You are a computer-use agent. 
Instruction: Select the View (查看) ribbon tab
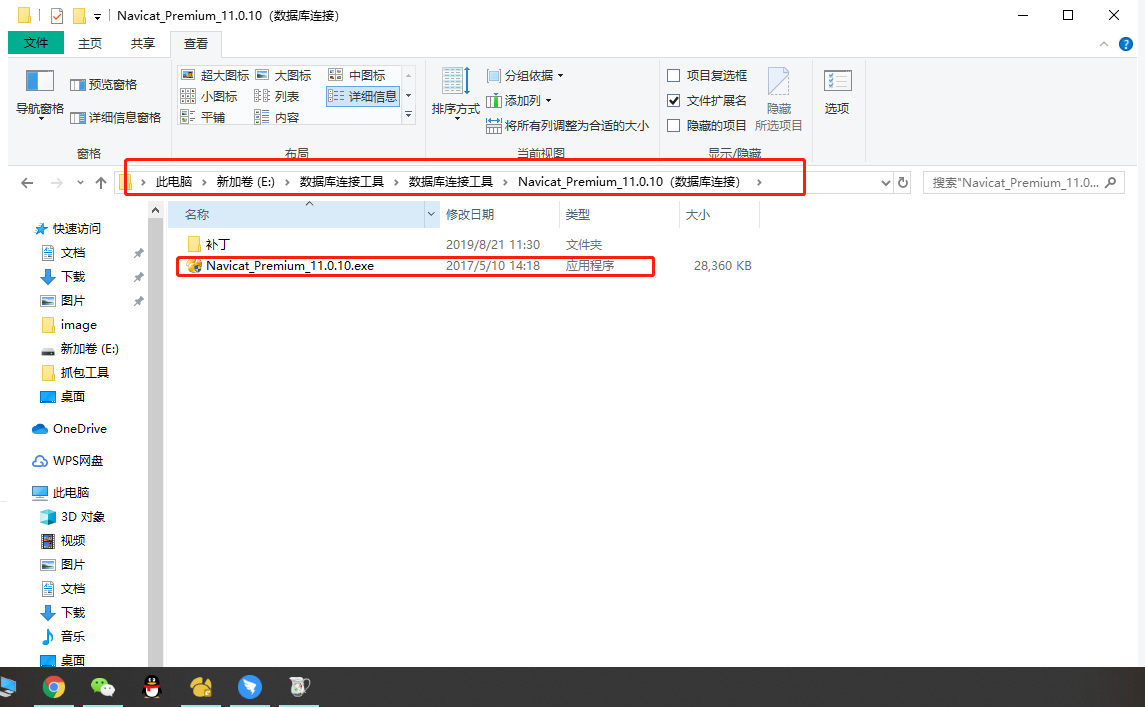tap(196, 44)
